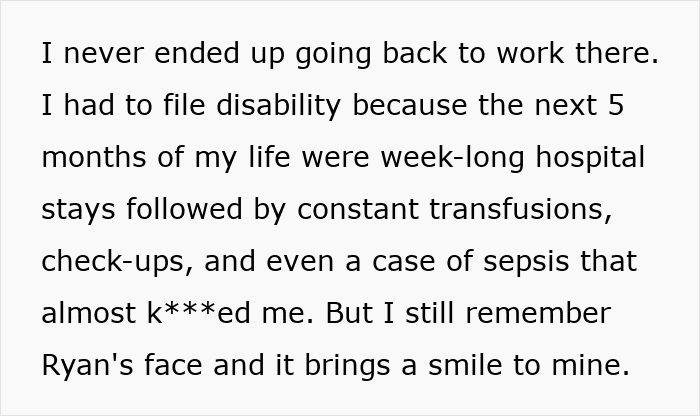Viewport: 700px width, 416px height.
Task: Click the word "sepsis" in the paragraph
Action: pyautogui.click(x=526, y=262)
